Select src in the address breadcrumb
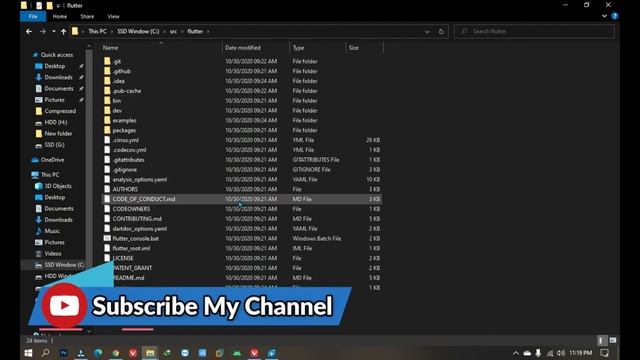This screenshot has height=360, width=640. [173, 31]
